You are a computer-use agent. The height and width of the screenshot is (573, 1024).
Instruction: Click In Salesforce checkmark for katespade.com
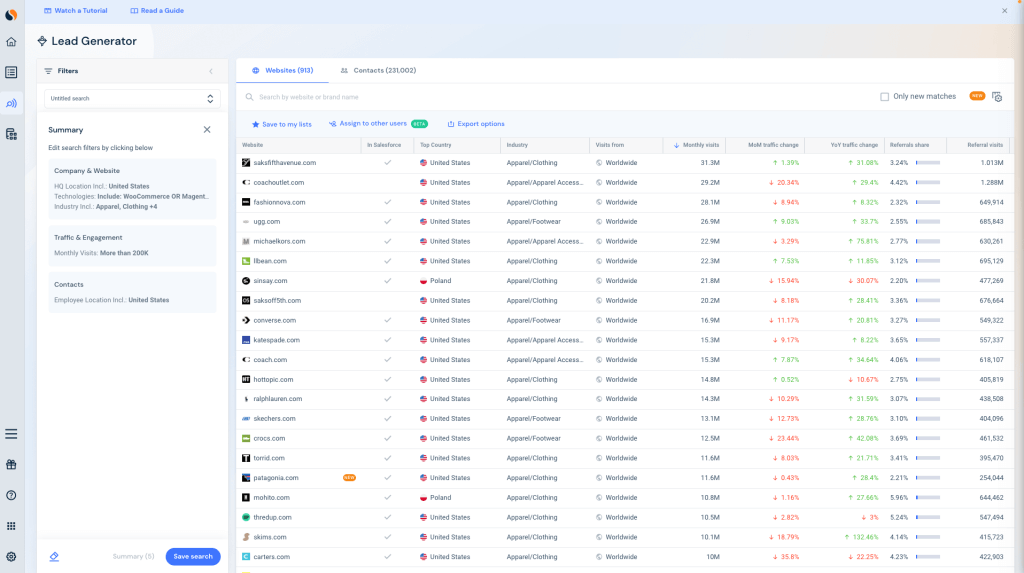(x=387, y=340)
